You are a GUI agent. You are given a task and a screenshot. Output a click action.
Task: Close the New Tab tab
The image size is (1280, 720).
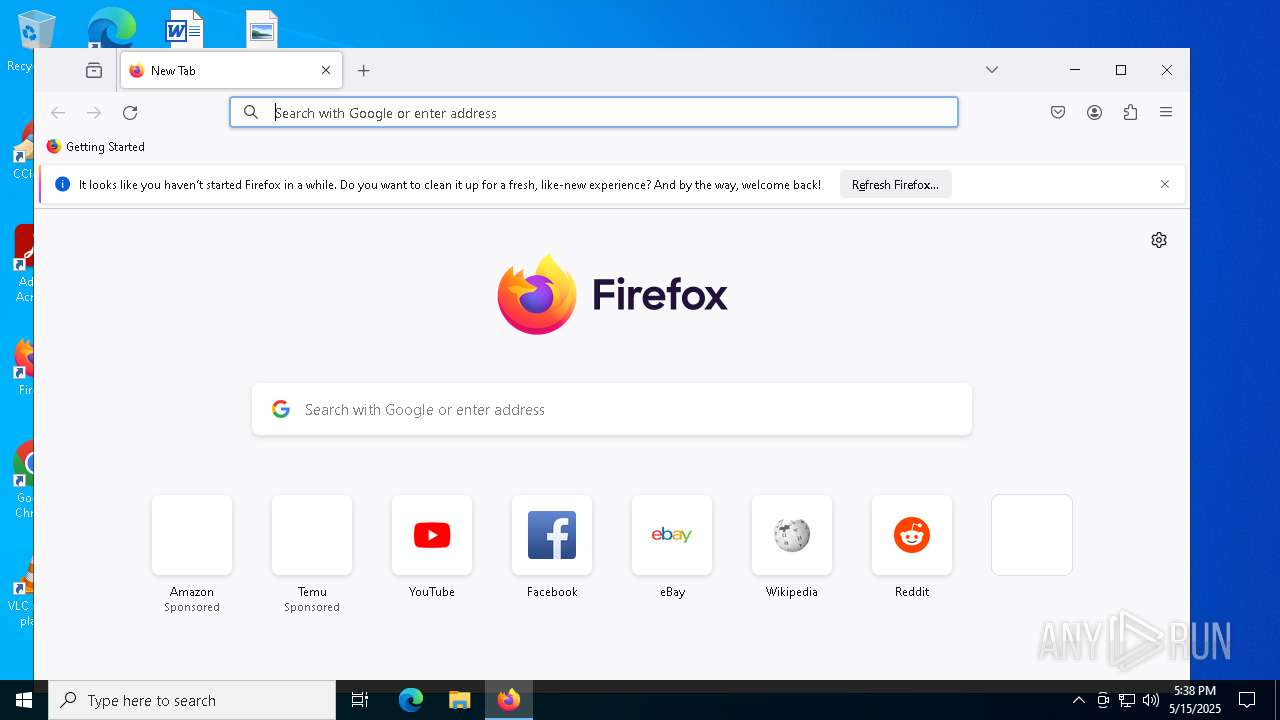click(326, 70)
